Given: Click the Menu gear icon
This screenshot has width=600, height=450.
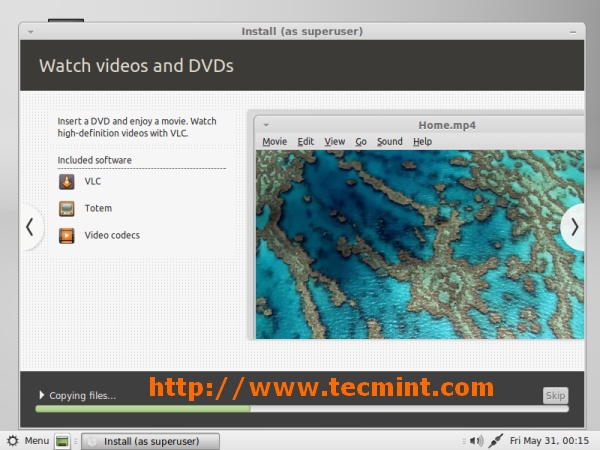Looking at the screenshot, I should [x=13, y=441].
